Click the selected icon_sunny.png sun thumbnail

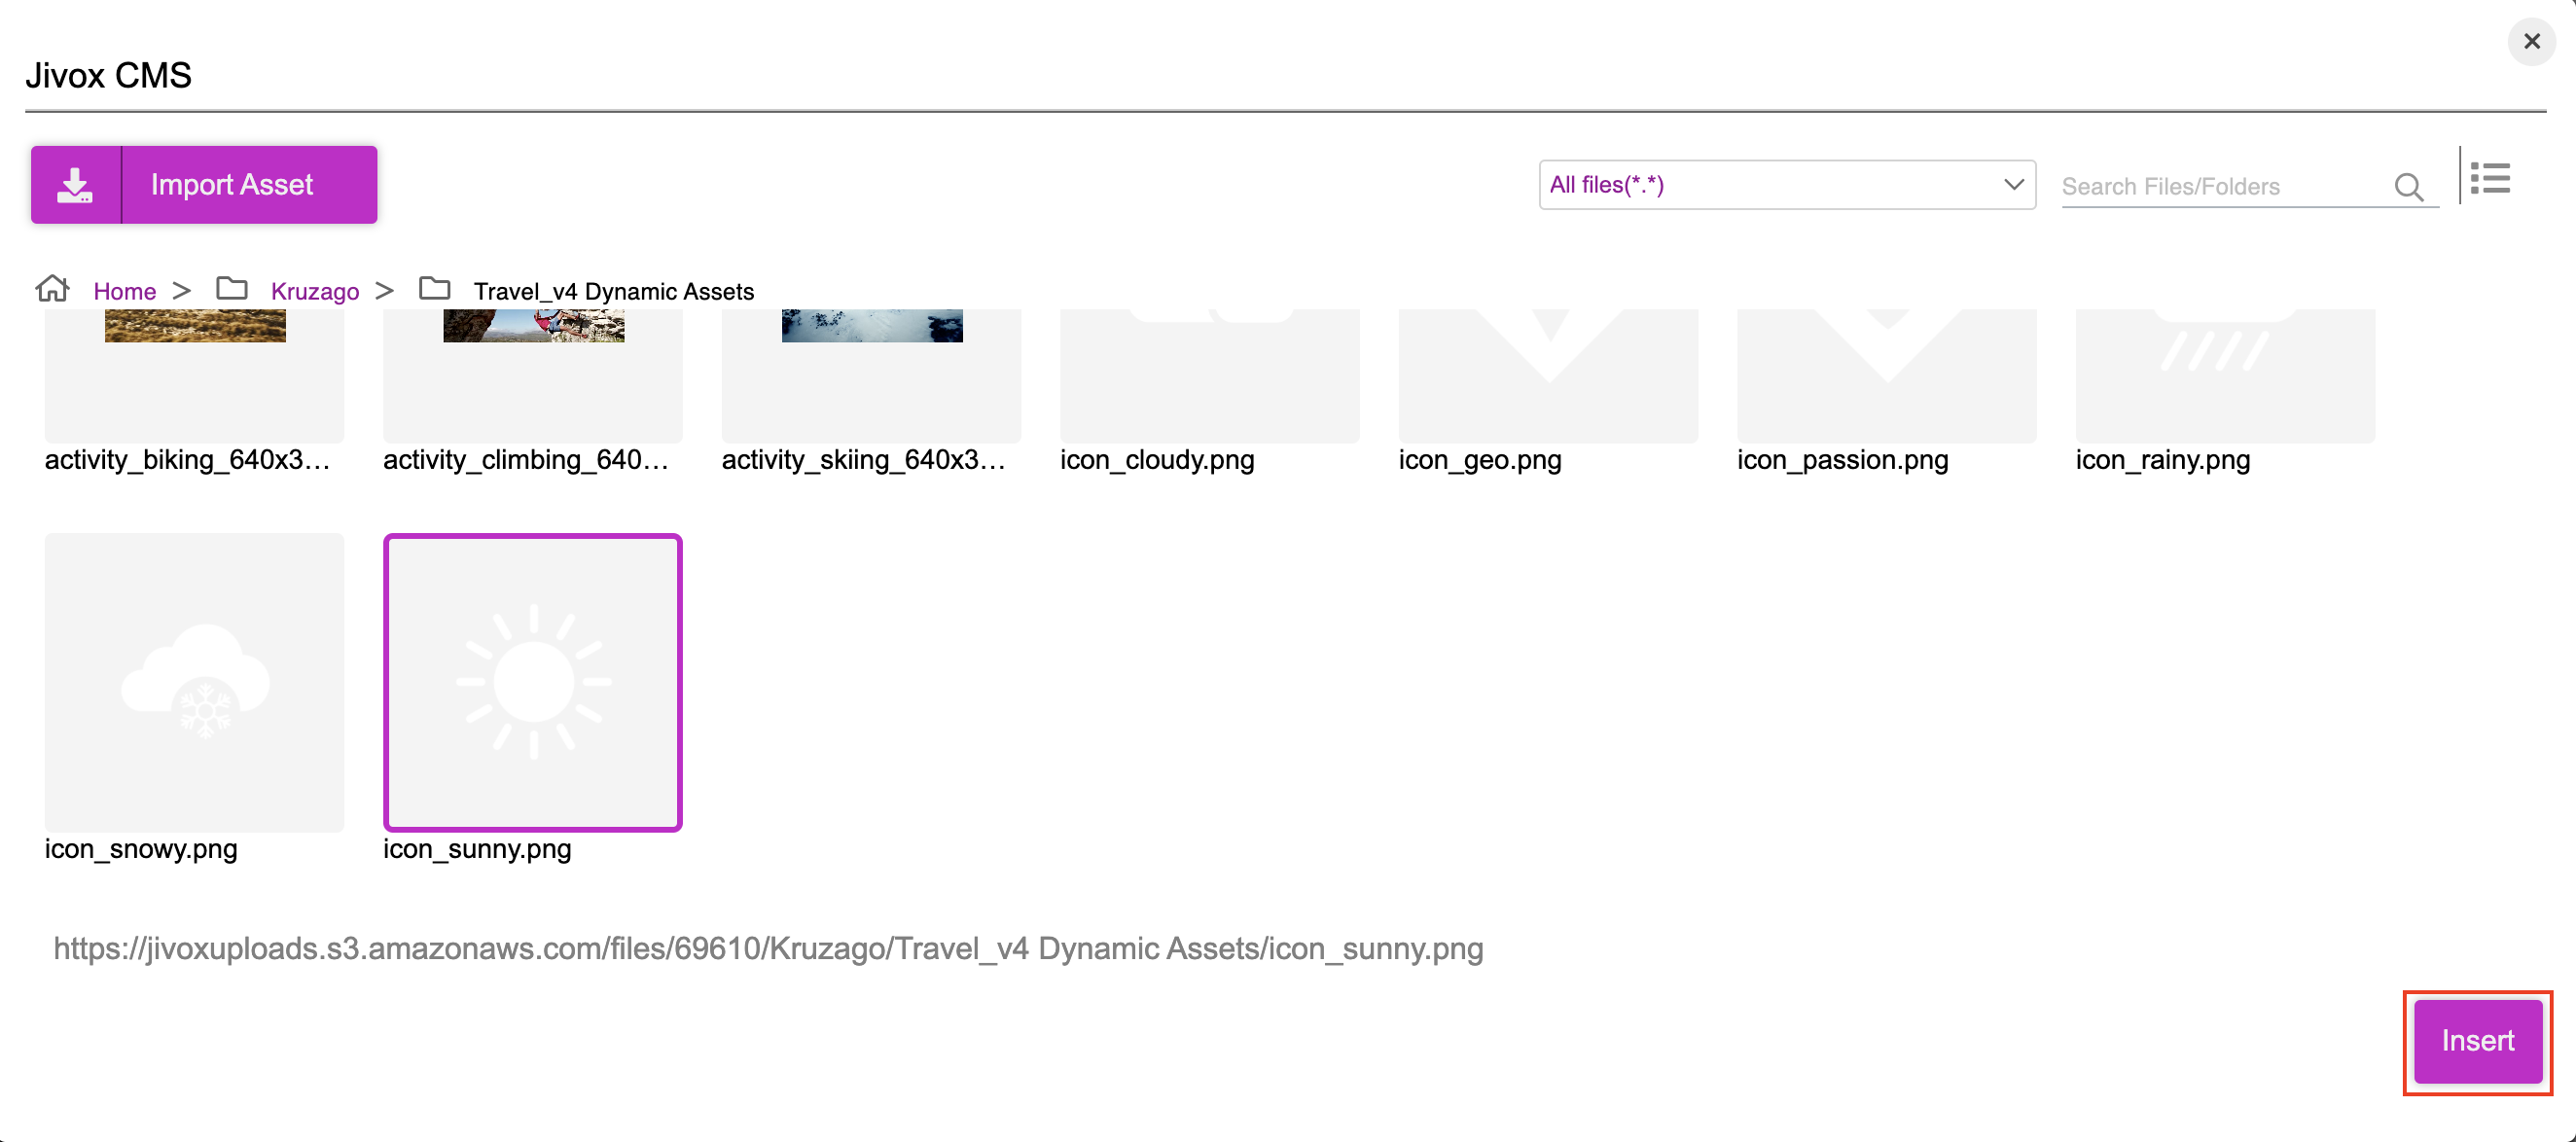coord(533,682)
